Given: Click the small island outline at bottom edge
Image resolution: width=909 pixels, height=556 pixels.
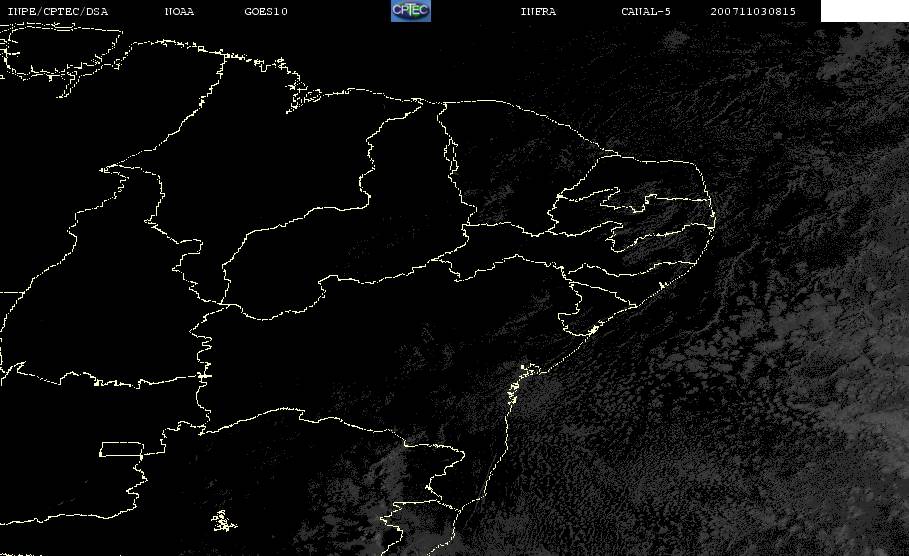Looking at the screenshot, I should pyautogui.click(x=222, y=520).
